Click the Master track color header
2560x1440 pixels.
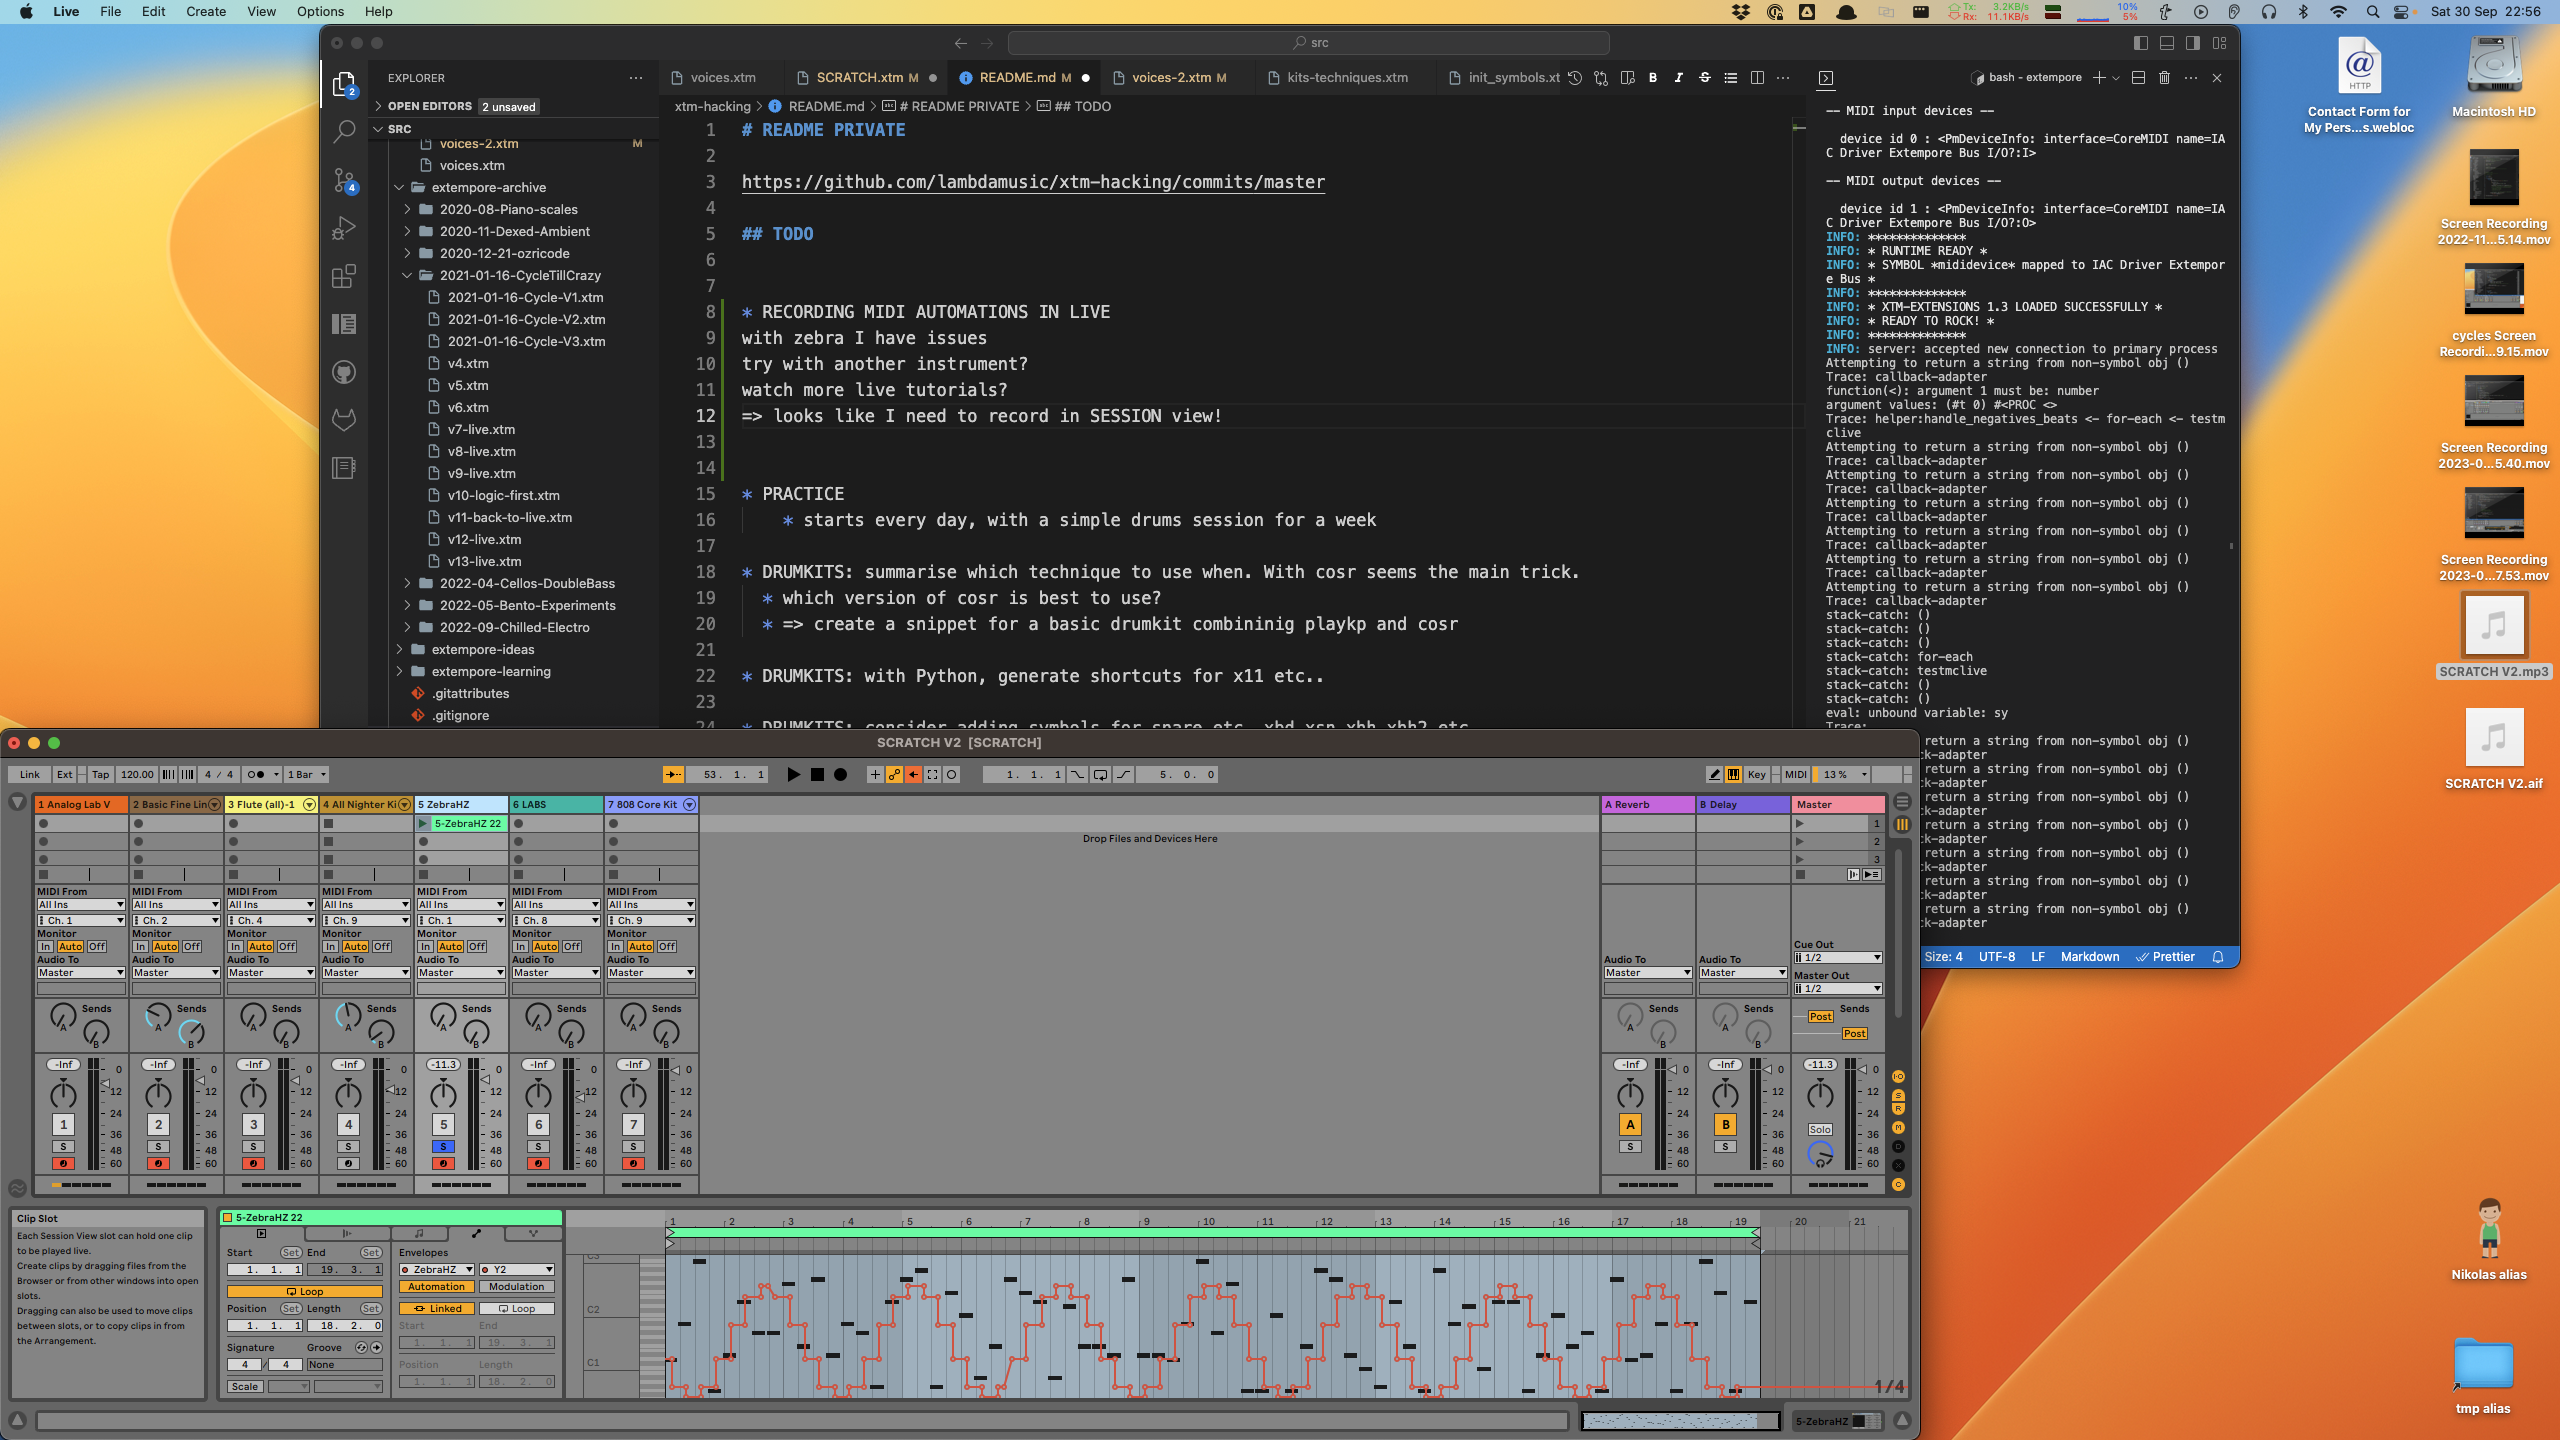pyautogui.click(x=1838, y=804)
